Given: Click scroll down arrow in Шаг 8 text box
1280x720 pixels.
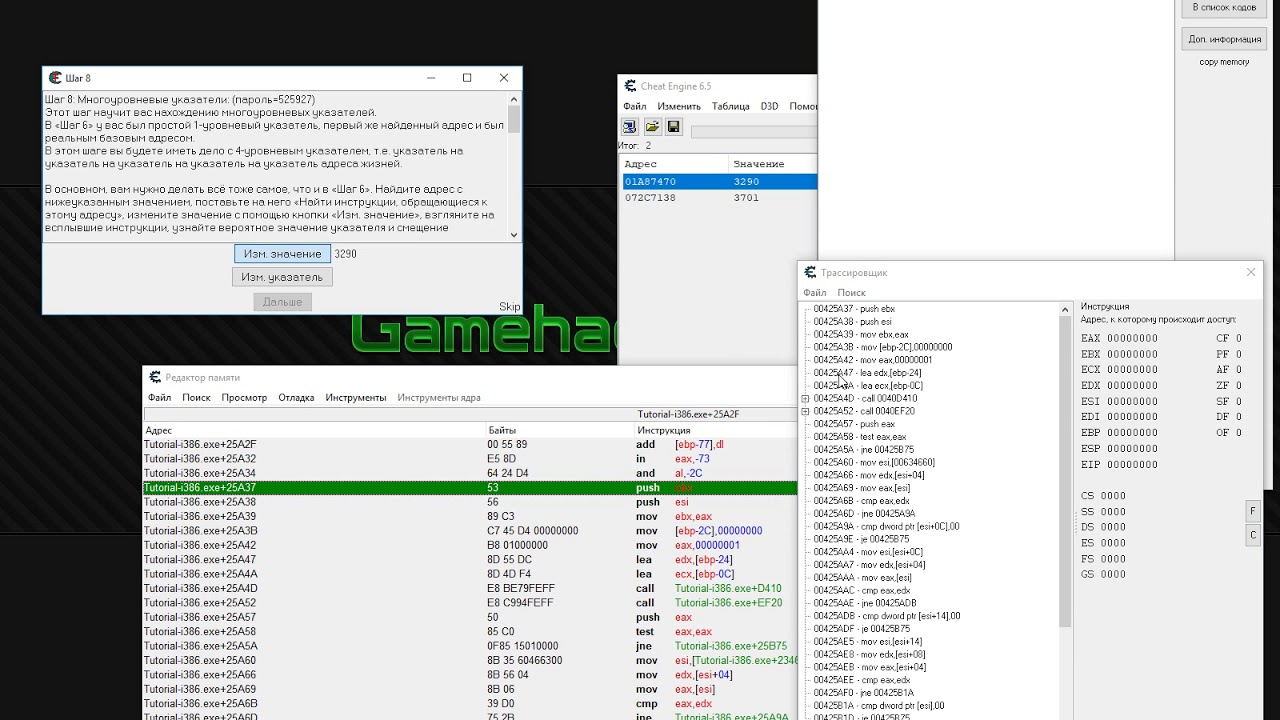Looking at the screenshot, I should pos(515,235).
